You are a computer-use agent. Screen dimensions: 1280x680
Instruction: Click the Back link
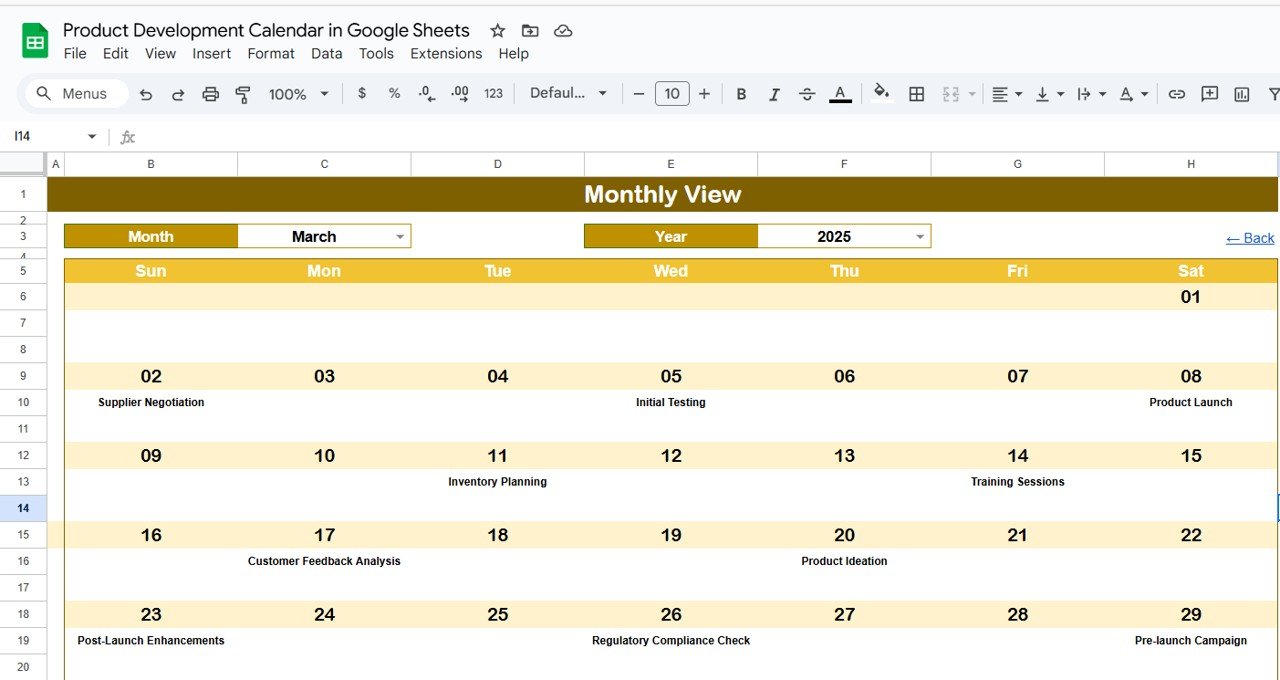[1250, 238]
